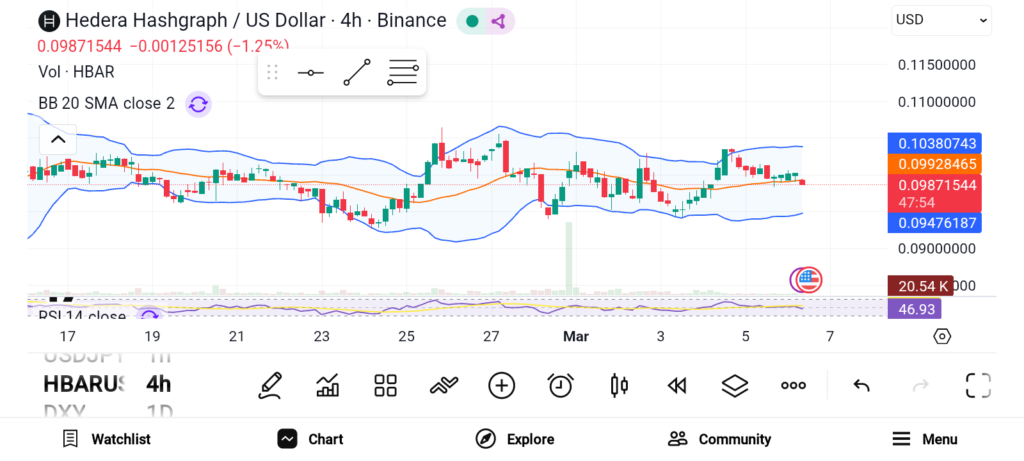The image size is (1024, 461).
Task: Open the layout grid templates icon
Action: (x=385, y=385)
